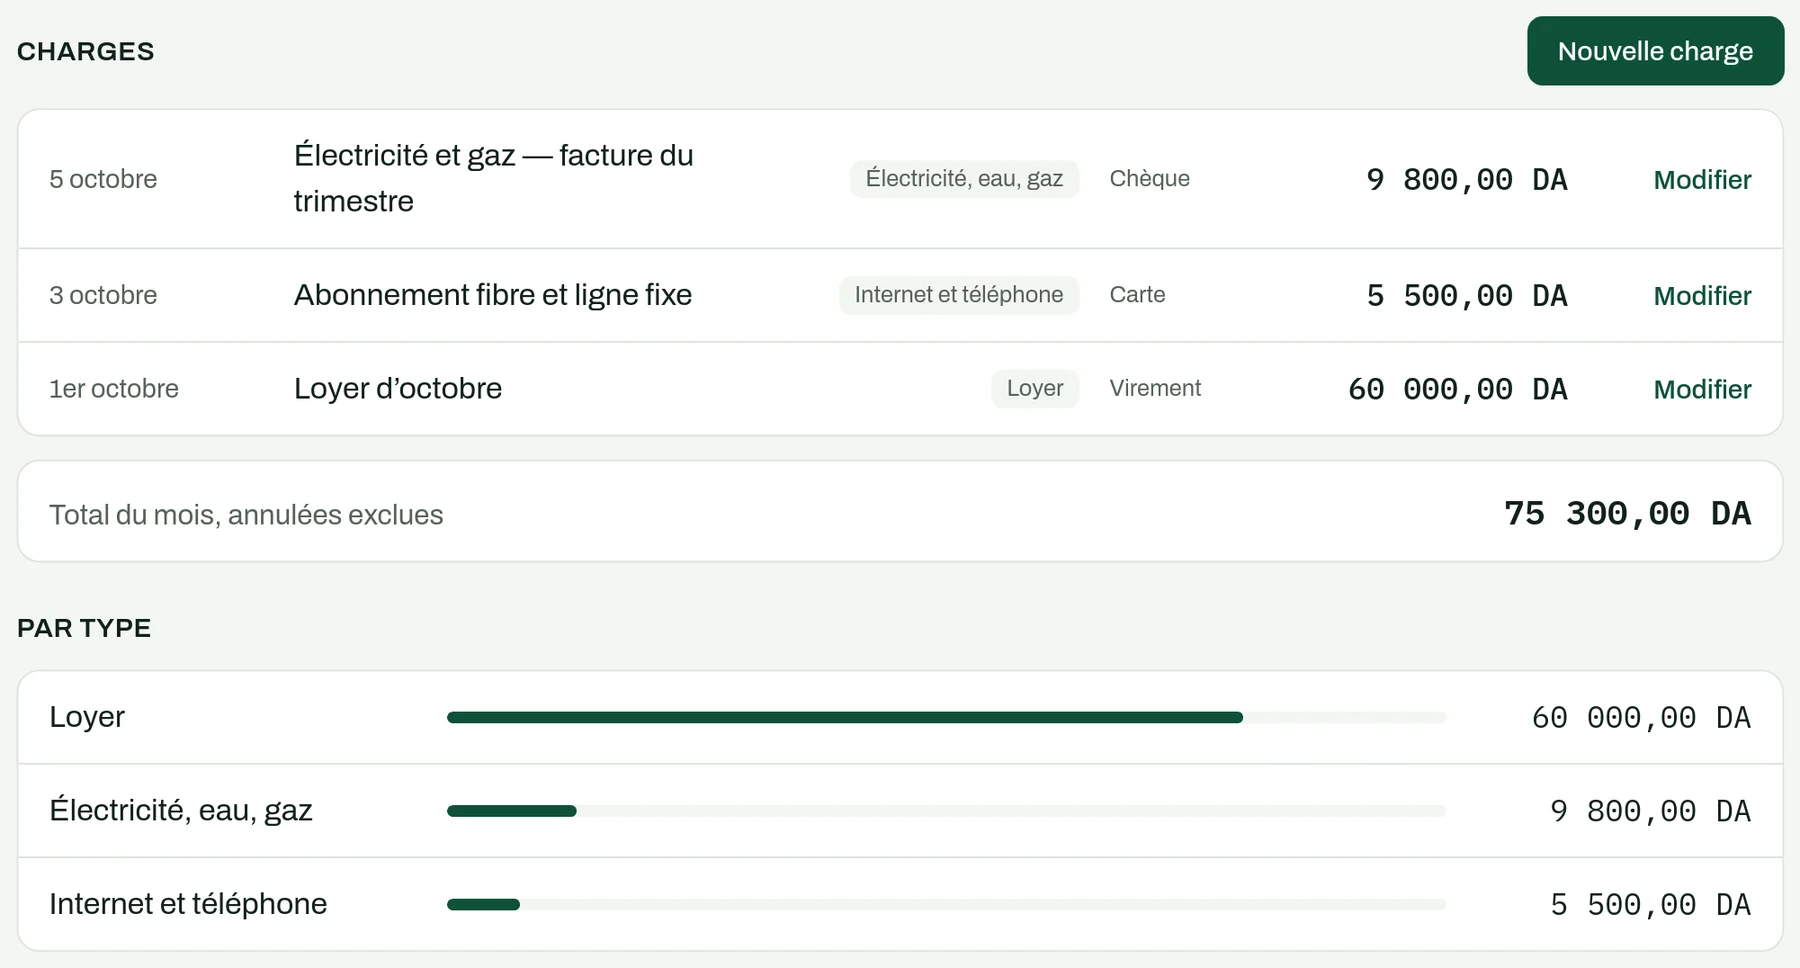Click the Par type Internet total 5 500,00 DA

click(1651, 905)
